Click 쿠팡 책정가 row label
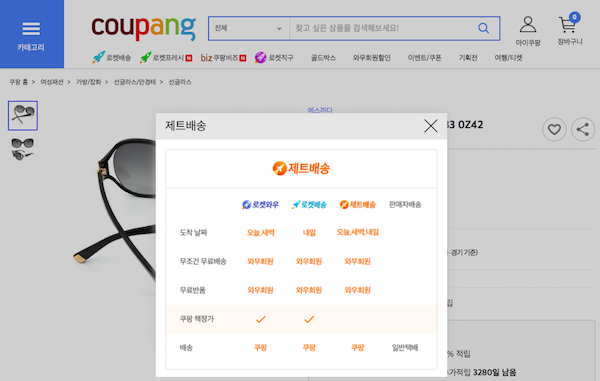The height and width of the screenshot is (381, 600). click(x=197, y=319)
